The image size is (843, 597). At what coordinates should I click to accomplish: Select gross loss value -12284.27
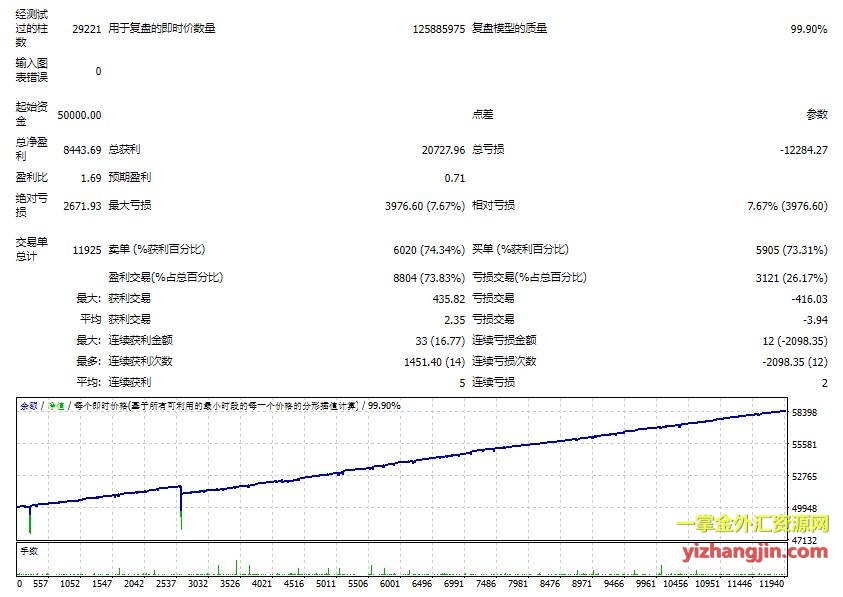[x=804, y=150]
